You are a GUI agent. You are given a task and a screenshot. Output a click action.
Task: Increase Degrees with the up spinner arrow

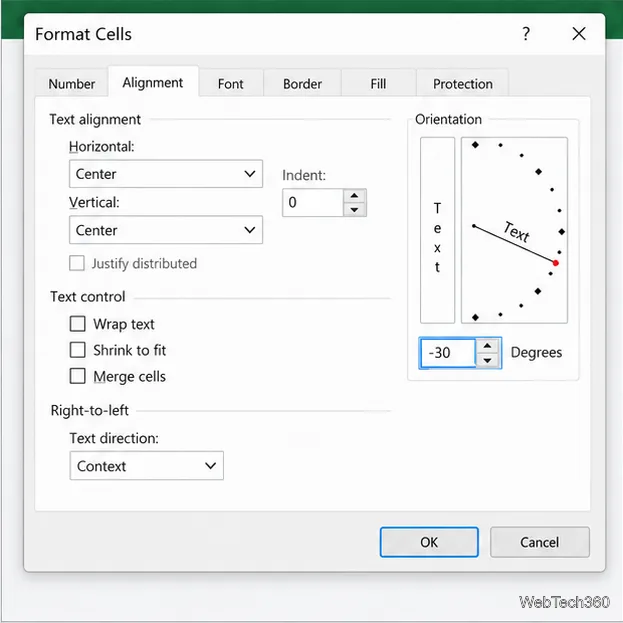(488, 346)
